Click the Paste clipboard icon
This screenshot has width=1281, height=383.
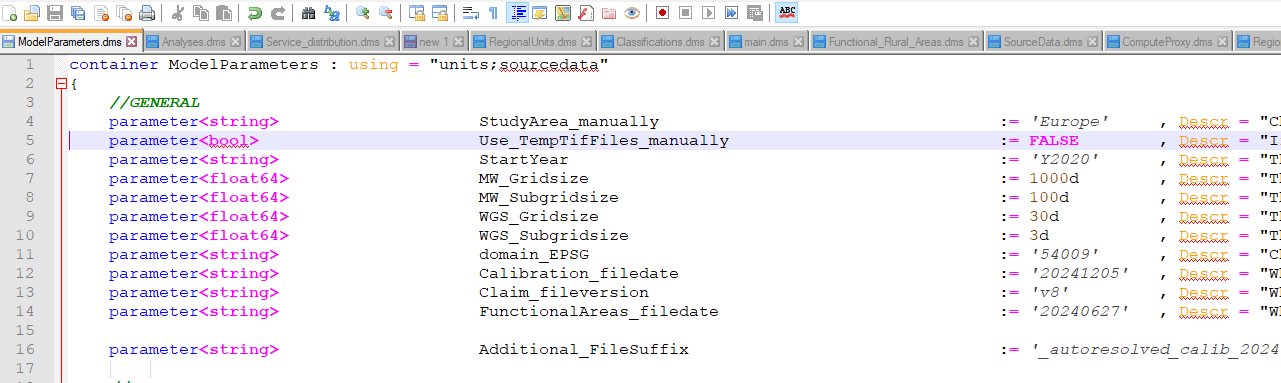224,13
